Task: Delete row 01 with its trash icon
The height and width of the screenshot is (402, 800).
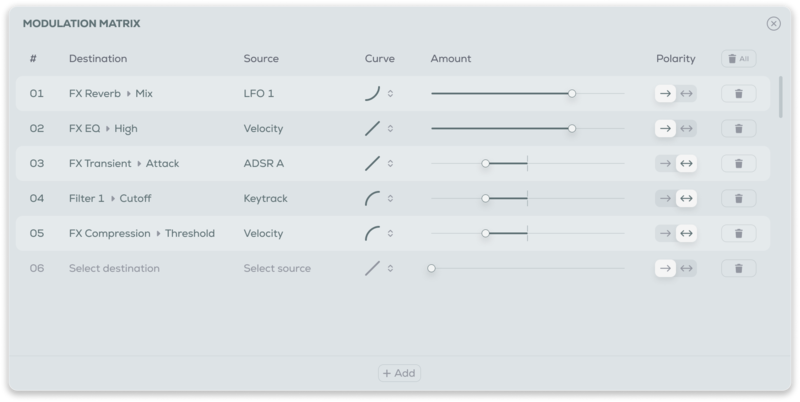Action: coord(738,94)
